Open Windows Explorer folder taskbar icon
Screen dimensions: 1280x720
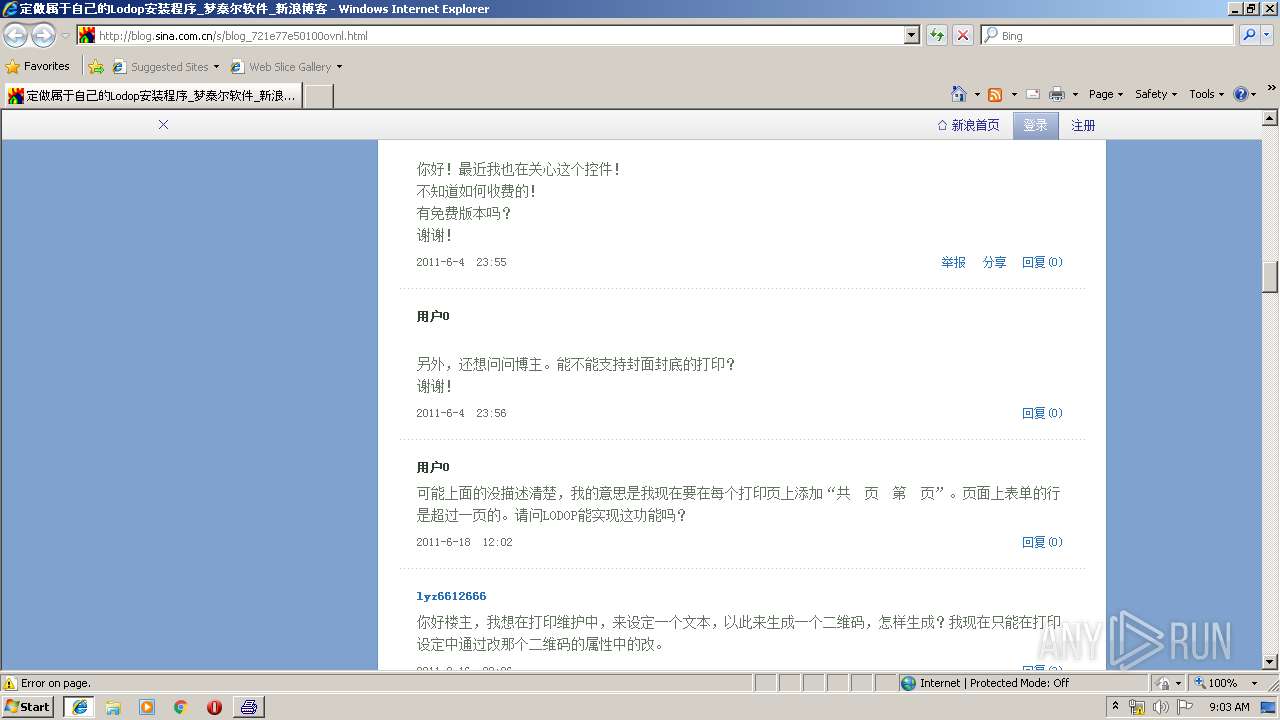(x=113, y=707)
